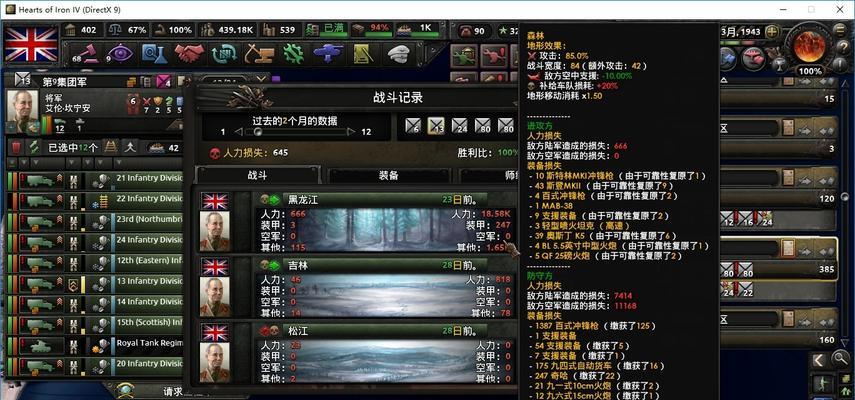Click the 人力损失 skull icon
The width and height of the screenshot is (855, 400).
click(x=215, y=153)
